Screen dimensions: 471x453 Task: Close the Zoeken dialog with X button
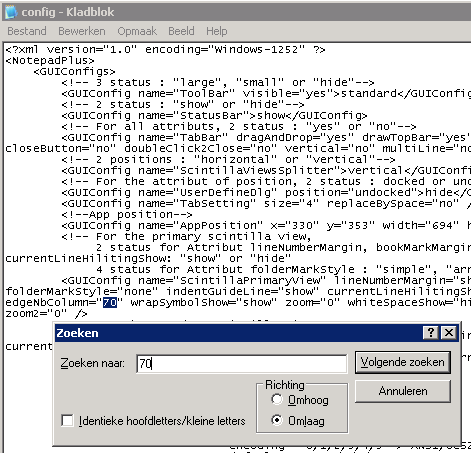tap(449, 332)
